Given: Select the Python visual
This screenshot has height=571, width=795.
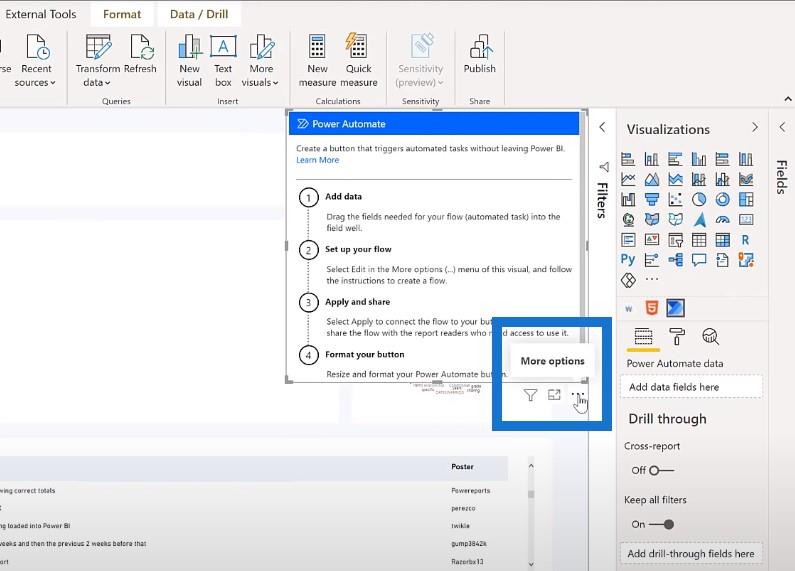Looking at the screenshot, I should (x=628, y=260).
